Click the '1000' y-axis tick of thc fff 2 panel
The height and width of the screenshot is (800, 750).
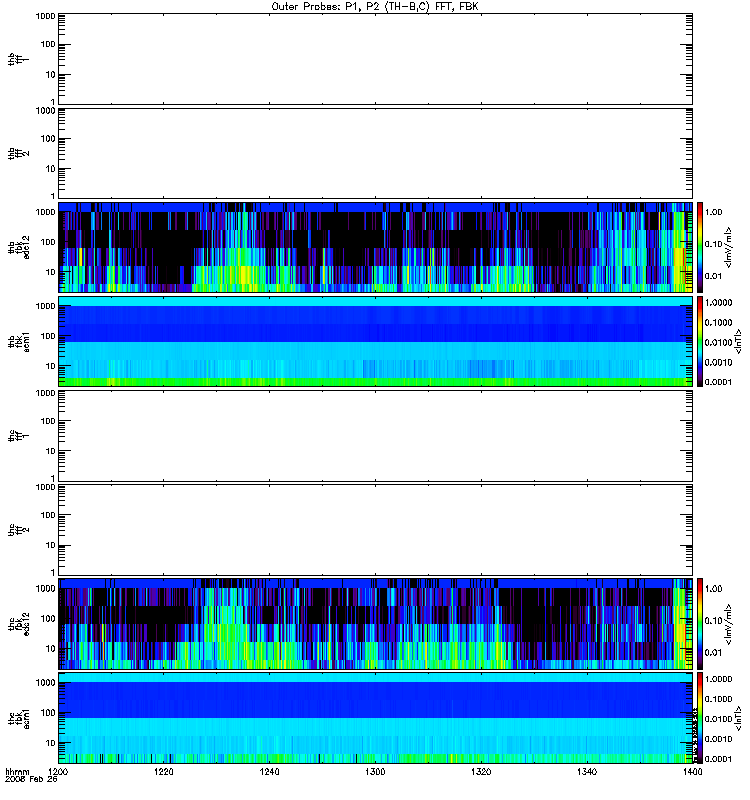coord(45,487)
